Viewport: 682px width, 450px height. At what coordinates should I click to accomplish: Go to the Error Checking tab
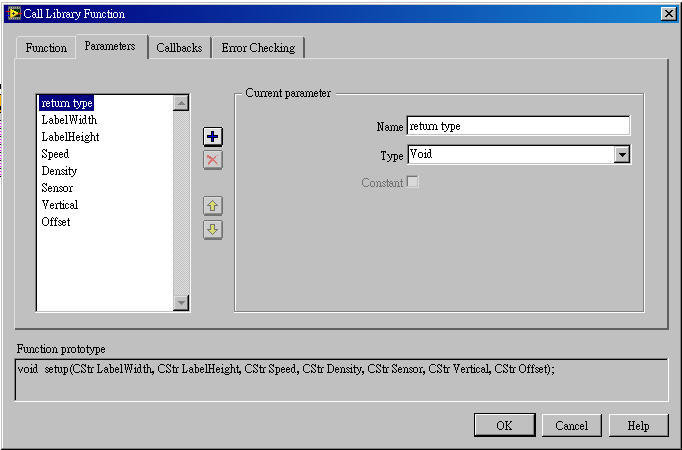coord(258,47)
